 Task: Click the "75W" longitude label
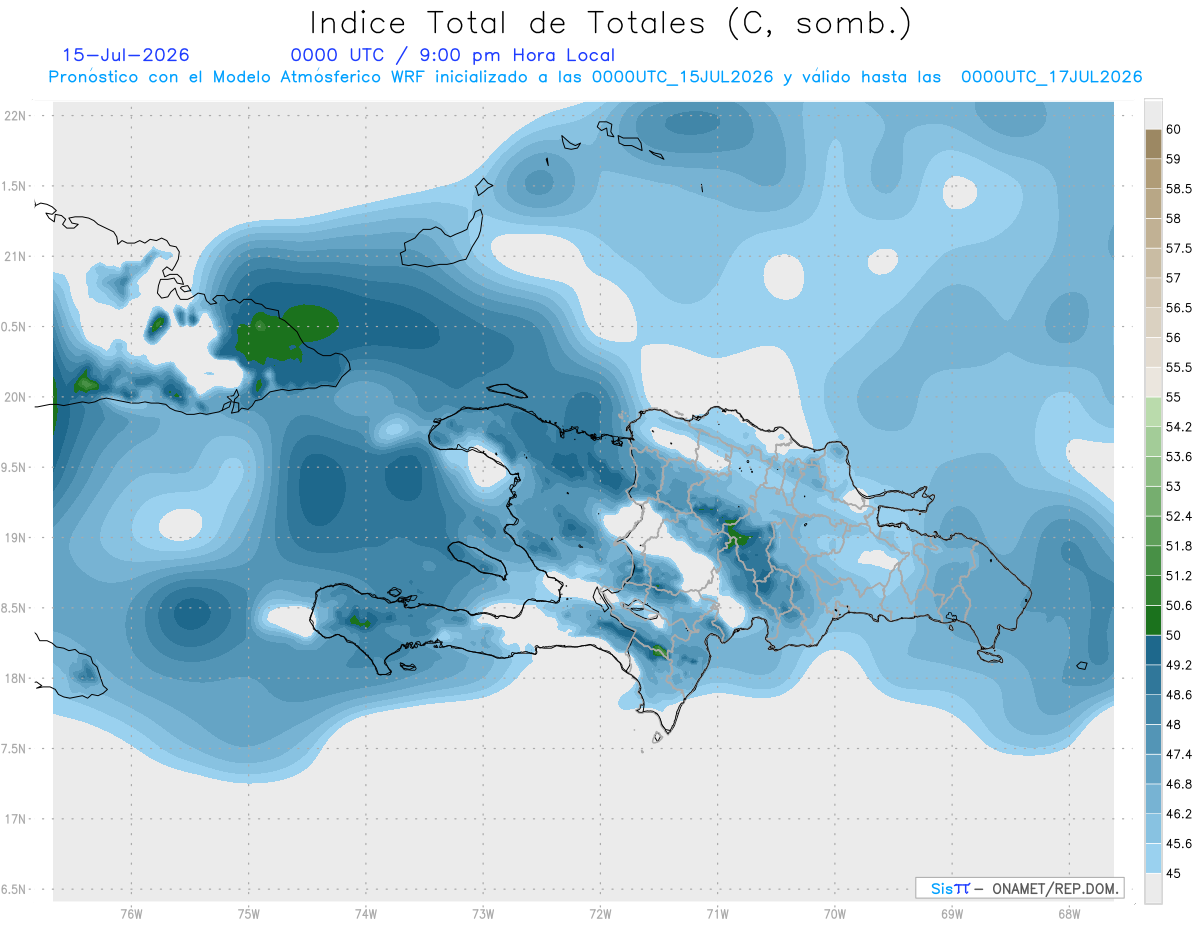(x=248, y=914)
